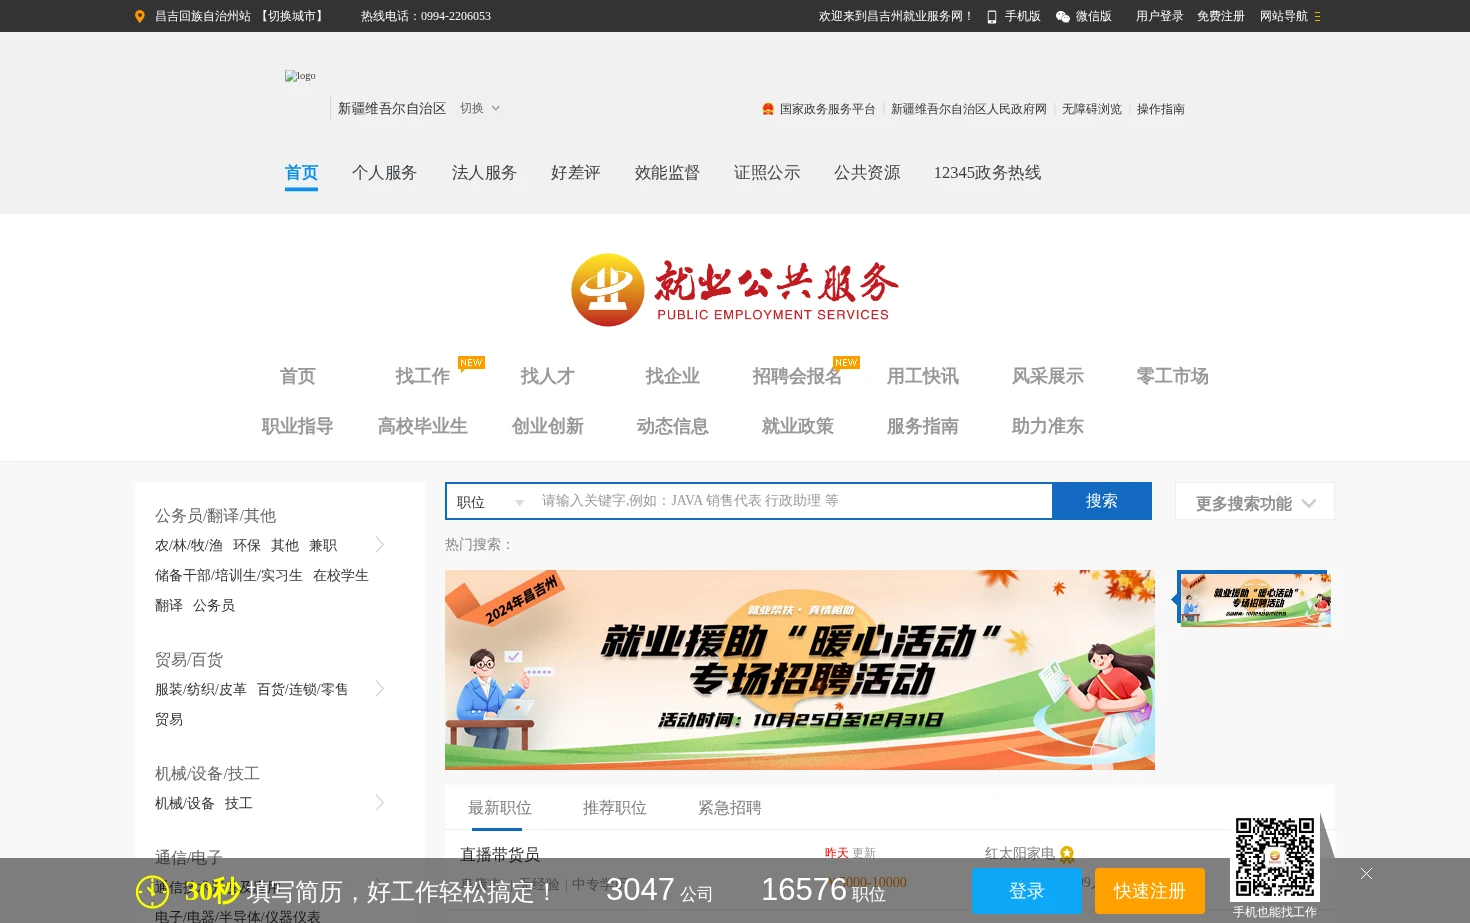The height and width of the screenshot is (923, 1470).
Task: Open 效能监督 section
Action: point(667,173)
